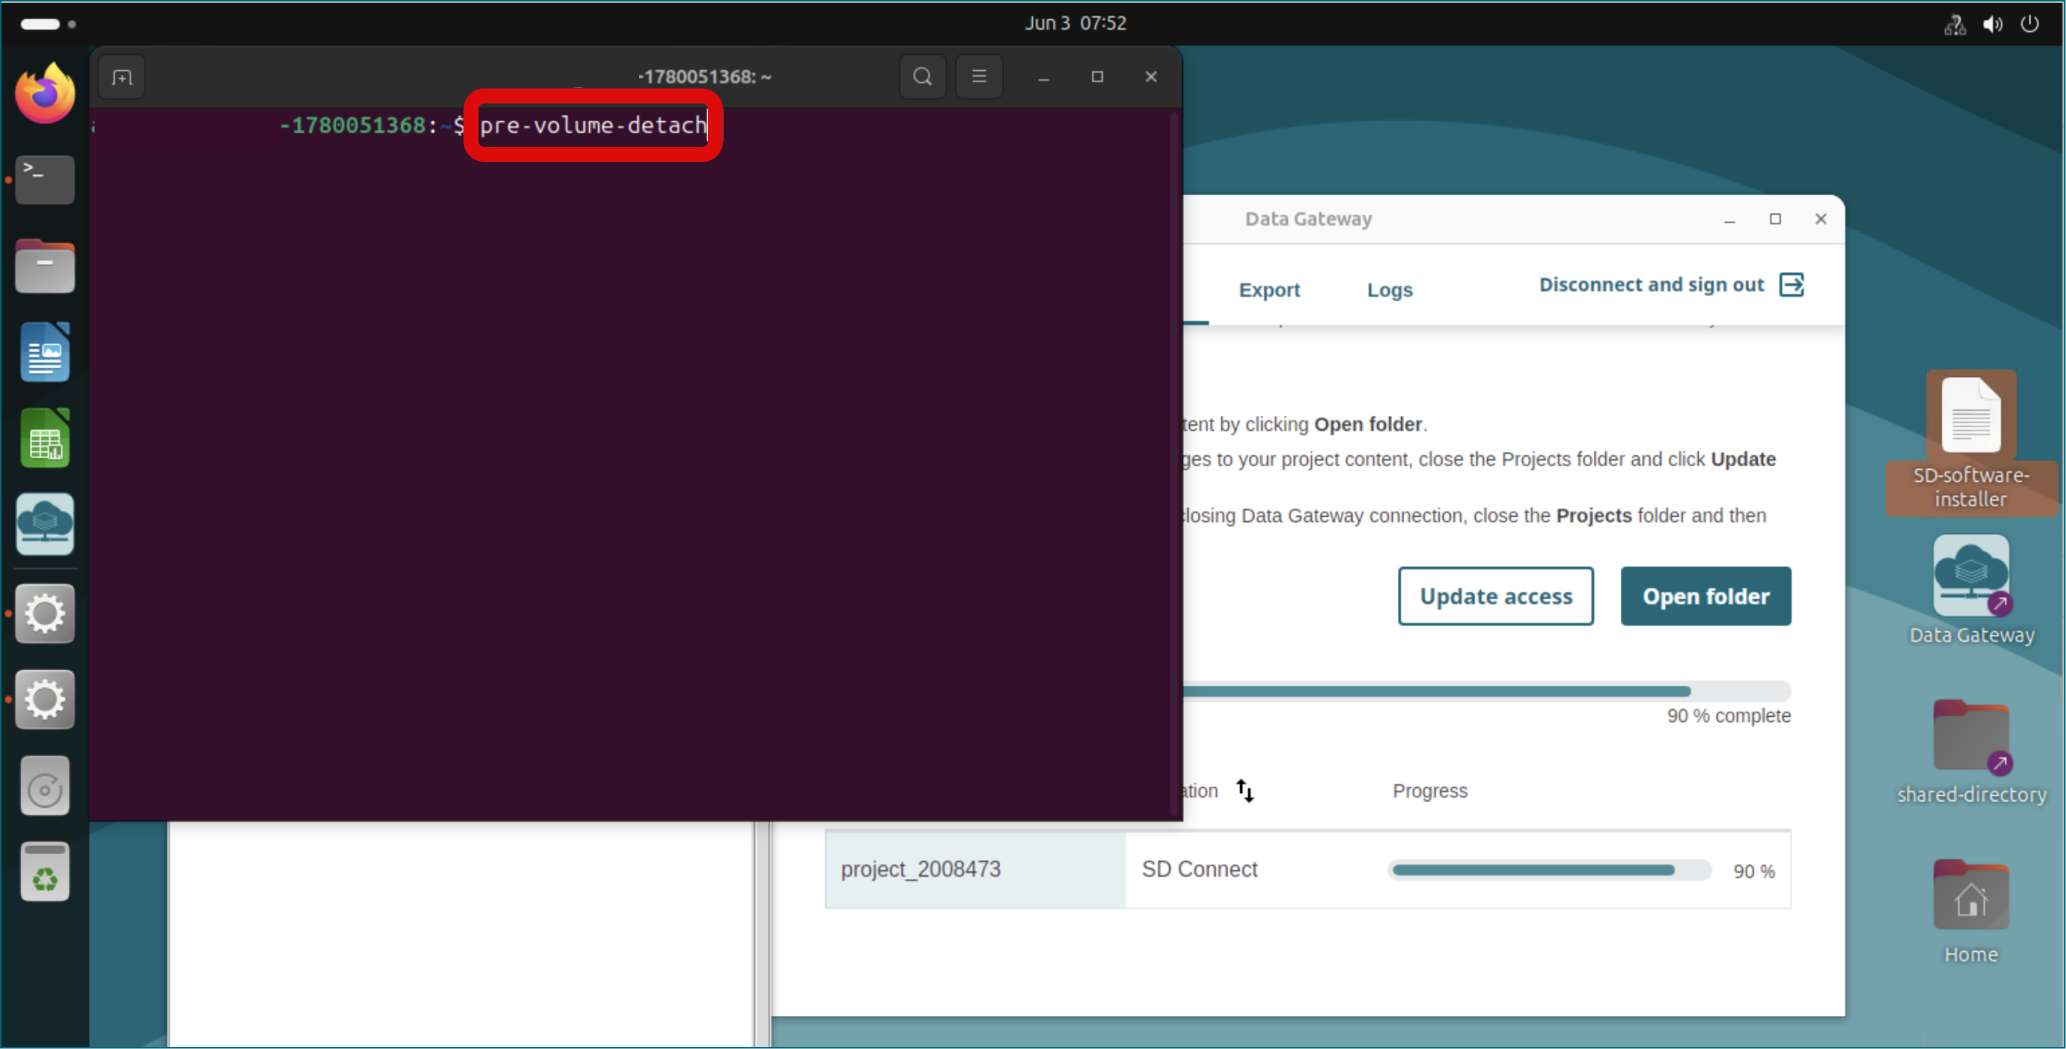Click the Update access button
The image size is (2066, 1049).
pos(1496,596)
